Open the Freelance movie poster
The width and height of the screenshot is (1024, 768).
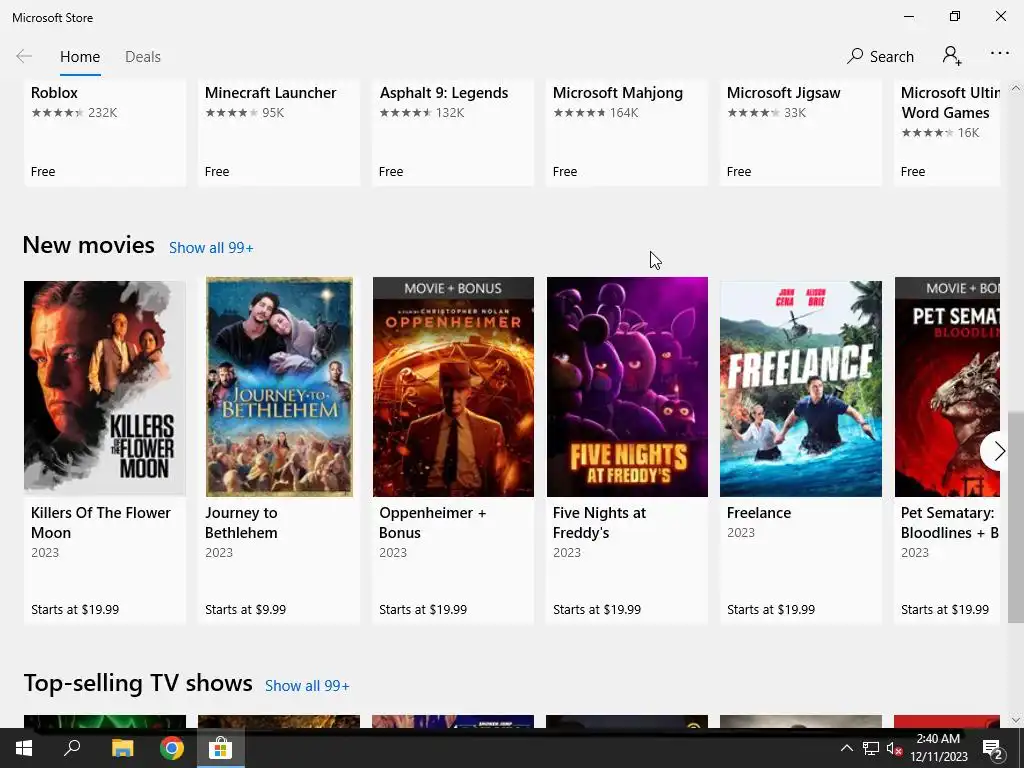point(801,387)
